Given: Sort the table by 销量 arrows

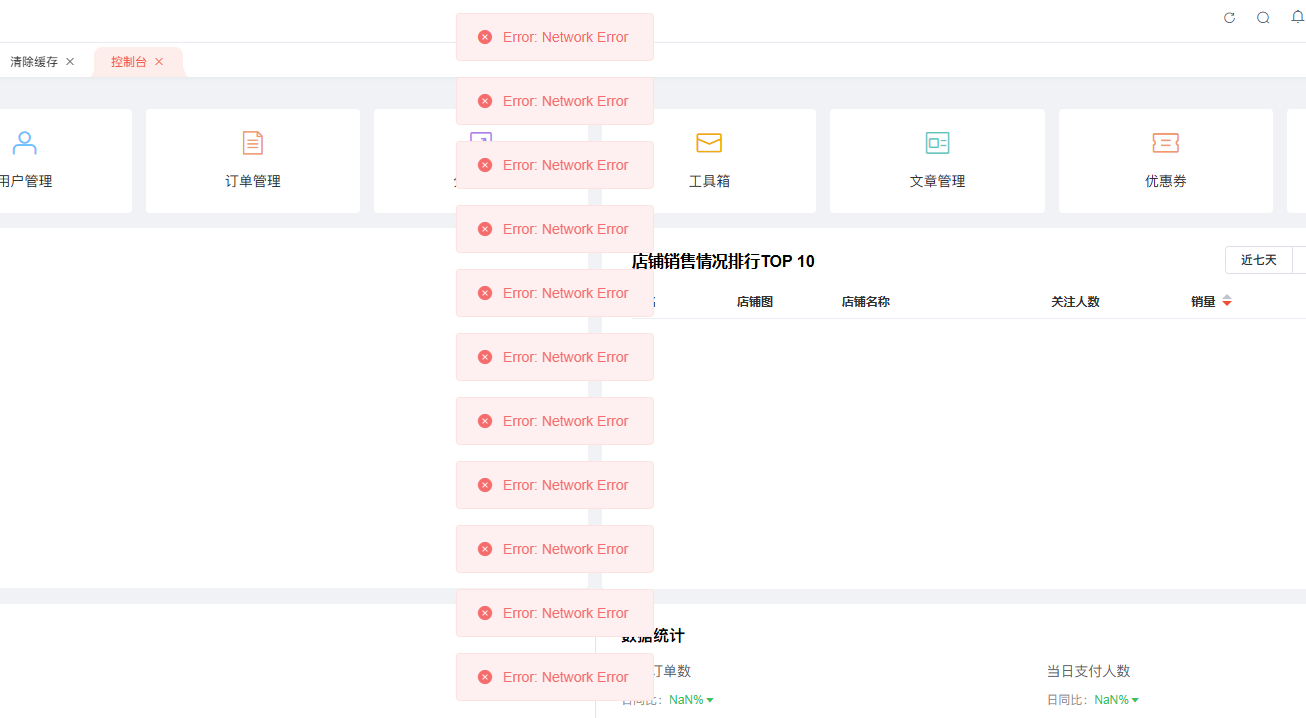Looking at the screenshot, I should point(1227,302).
